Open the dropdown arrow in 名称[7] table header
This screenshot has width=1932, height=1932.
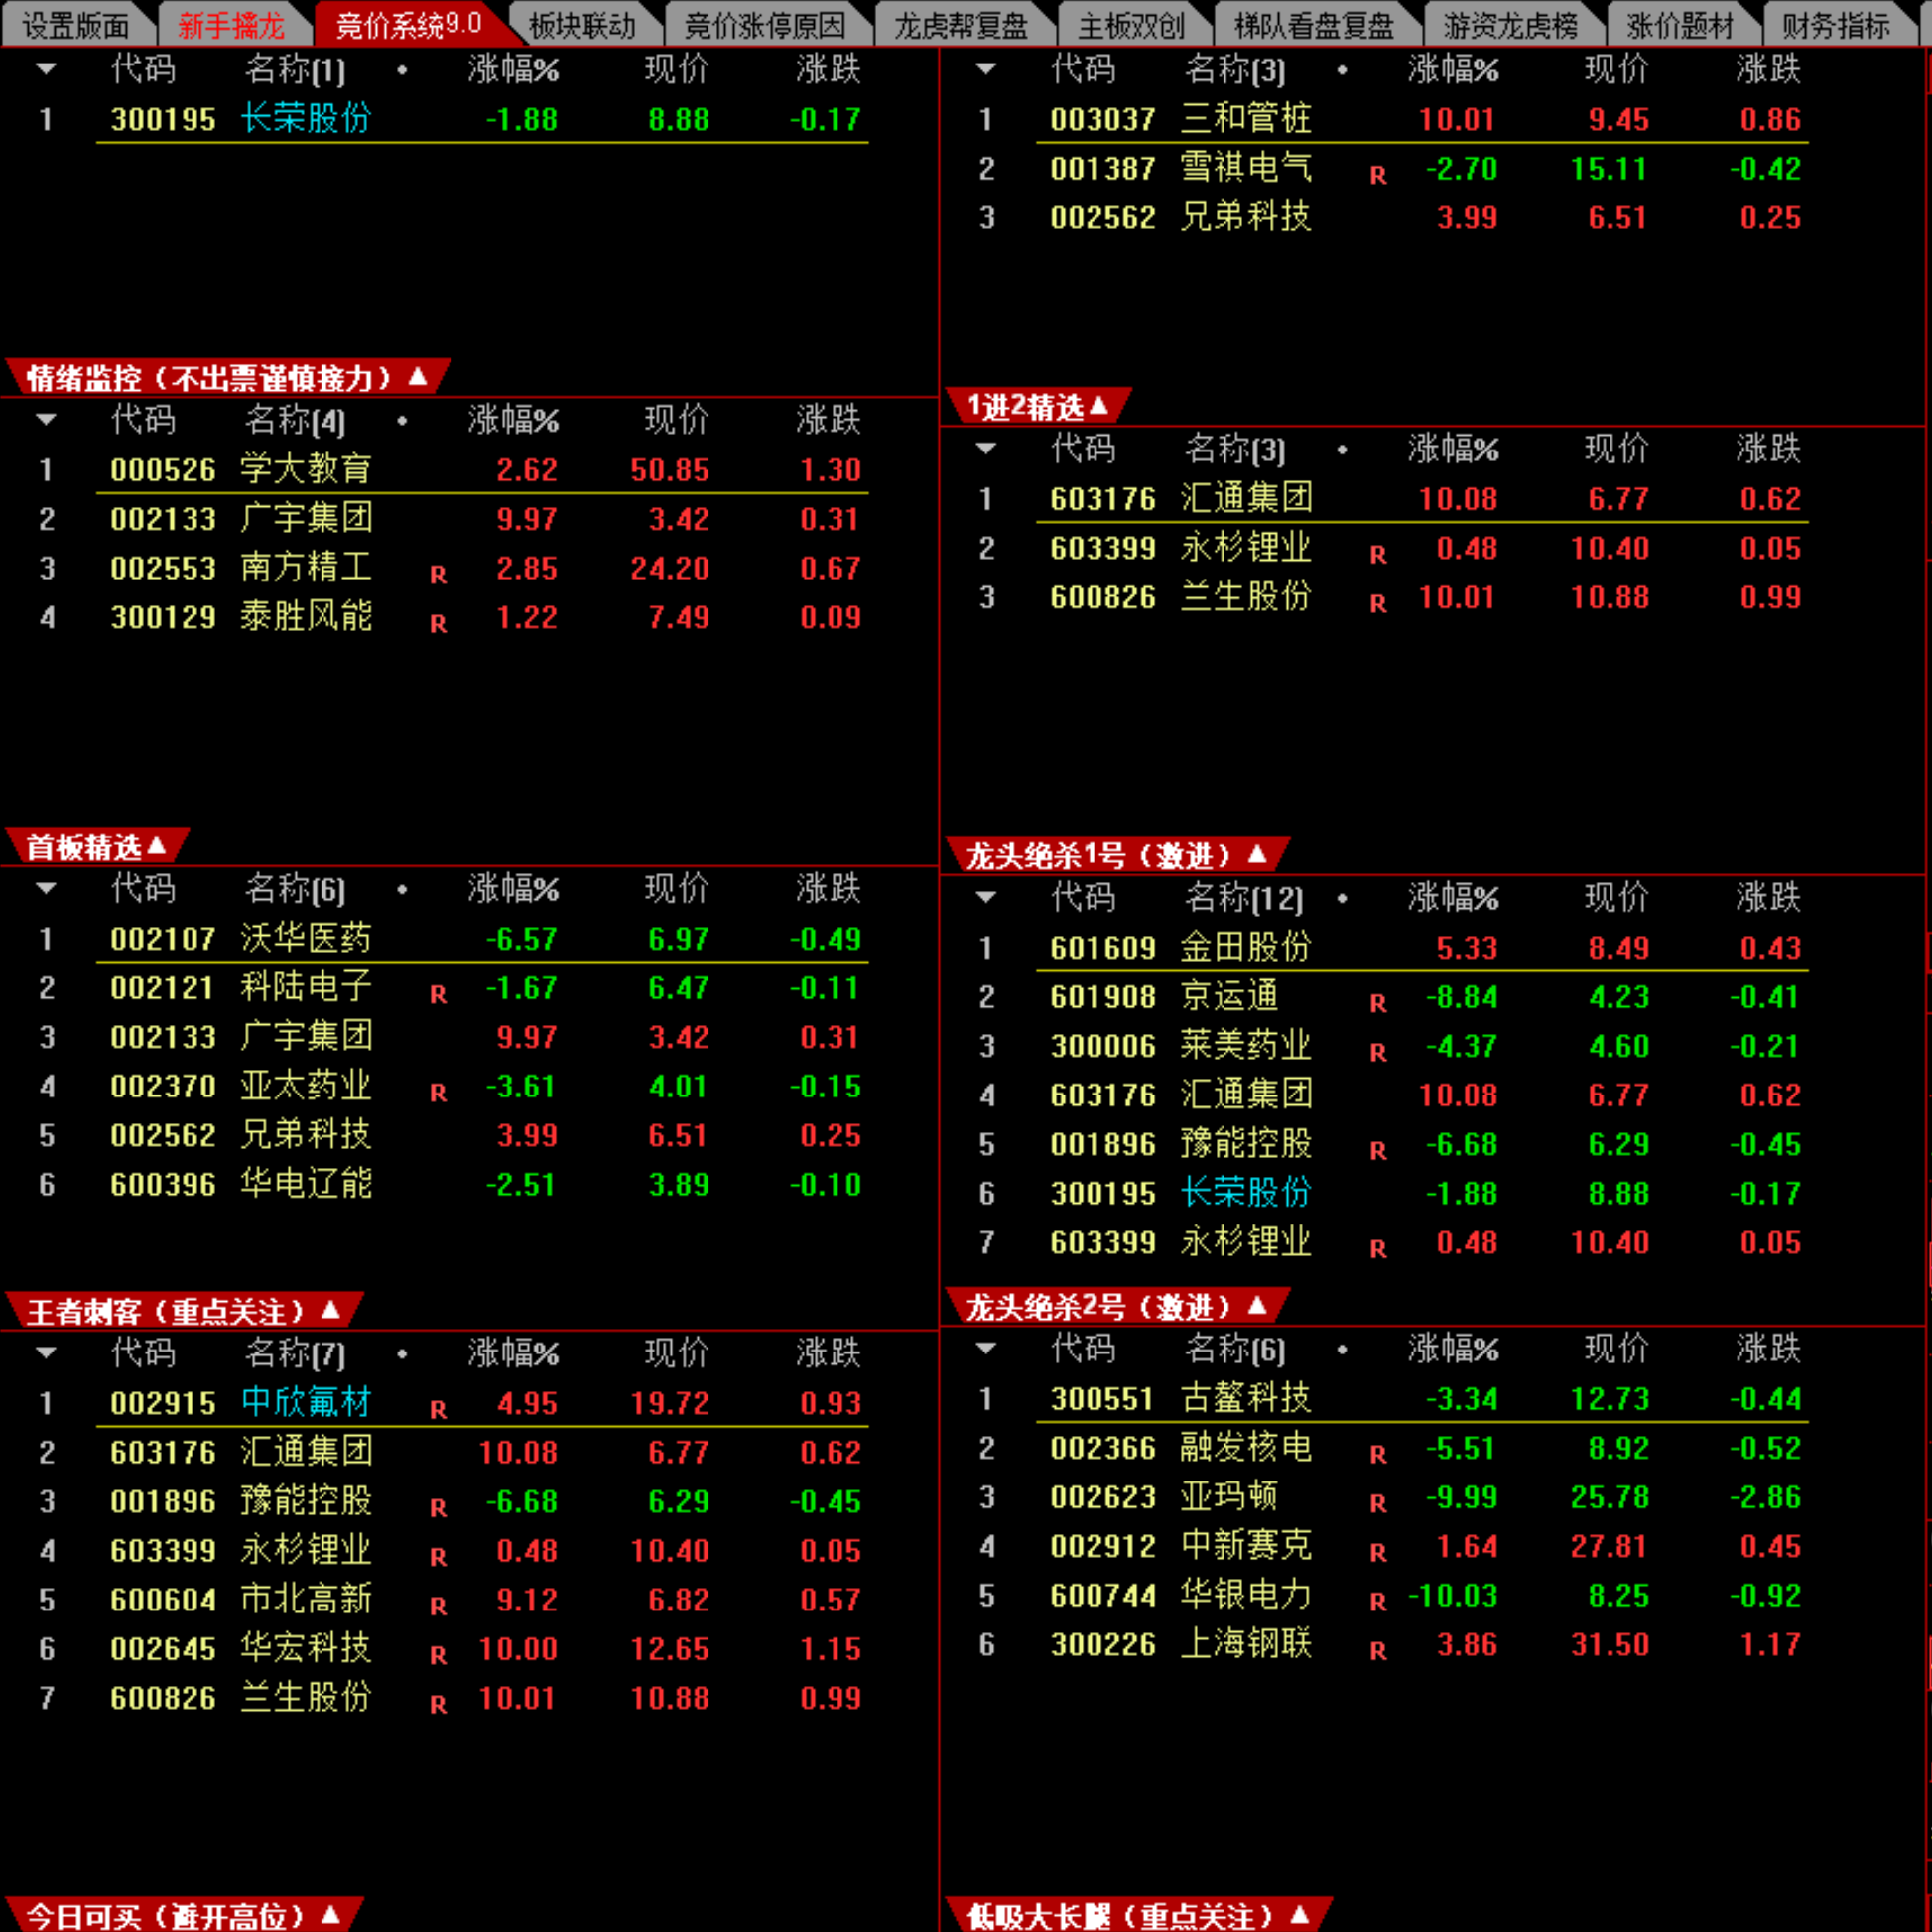pyautogui.click(x=46, y=1353)
